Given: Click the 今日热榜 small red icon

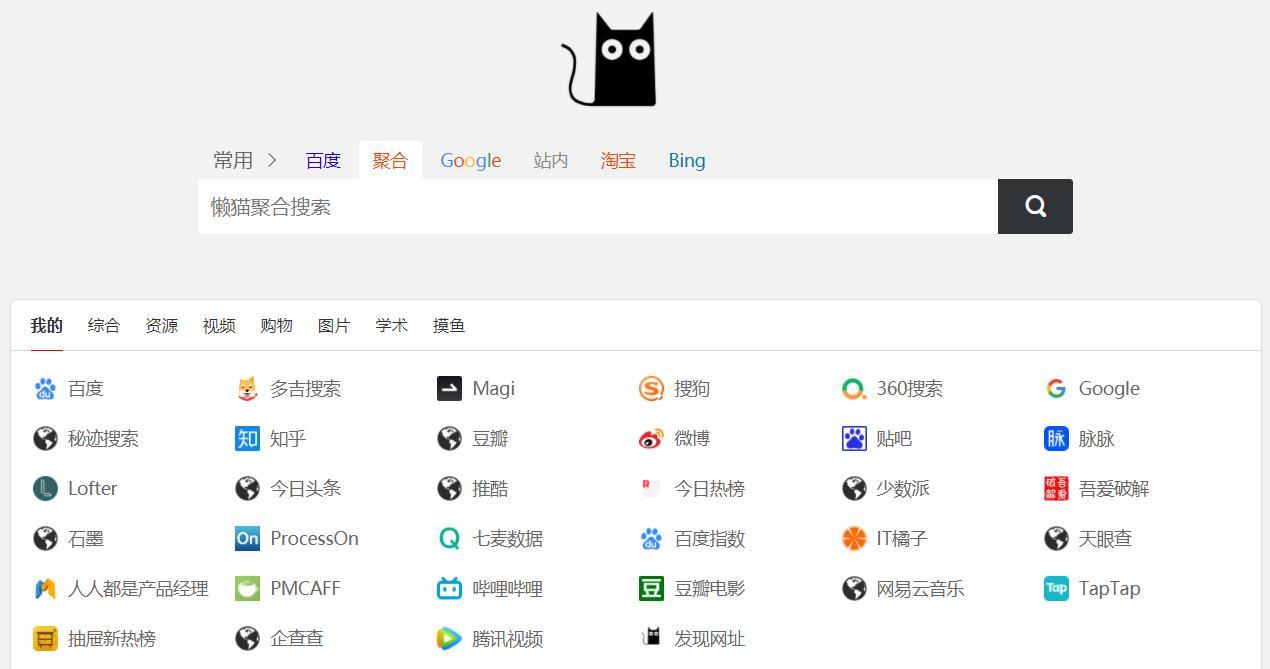Looking at the screenshot, I should pyautogui.click(x=651, y=488).
